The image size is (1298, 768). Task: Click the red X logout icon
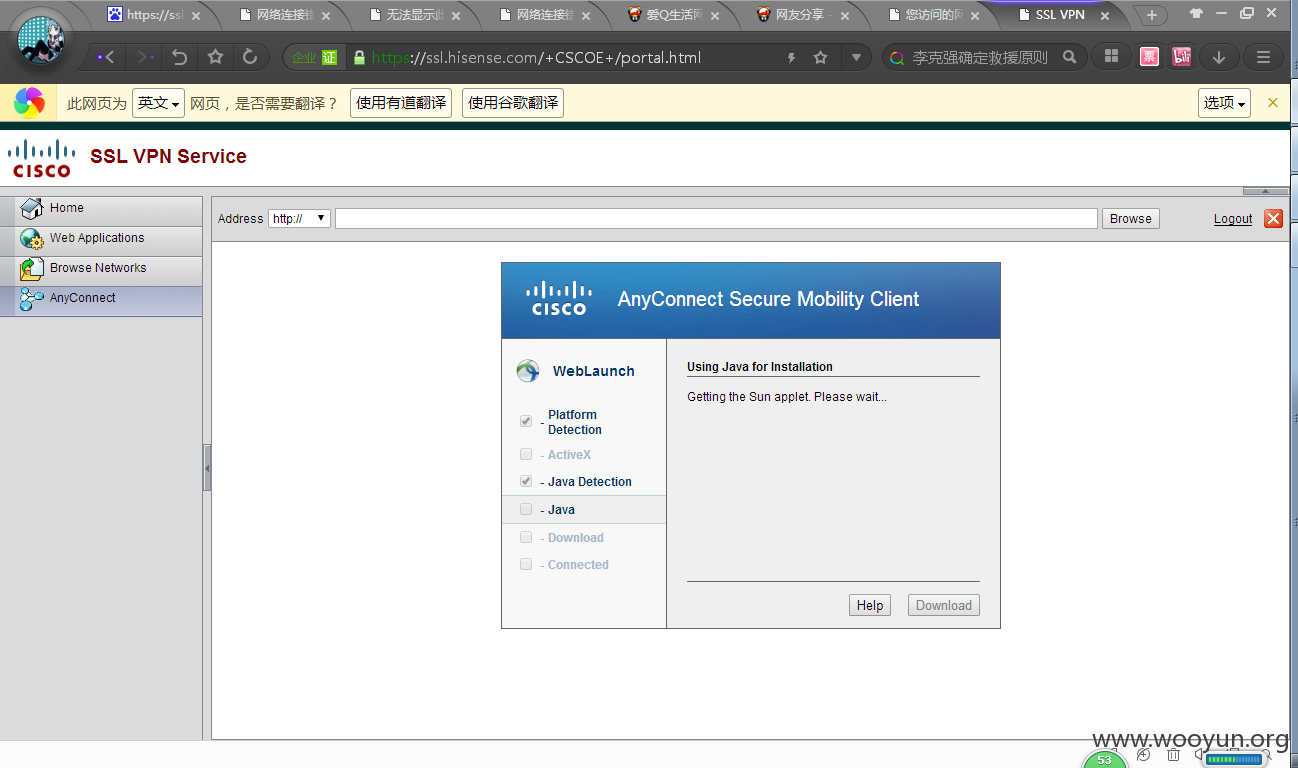tap(1273, 218)
